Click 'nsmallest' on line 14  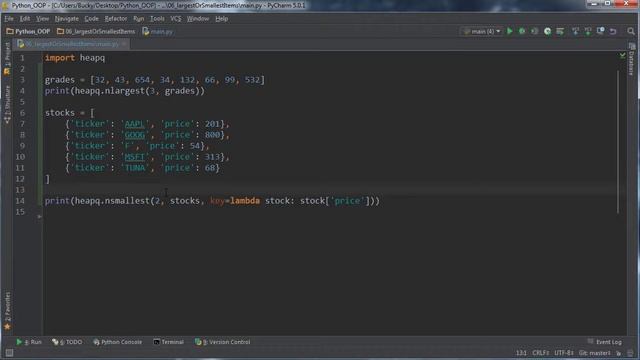127,201
